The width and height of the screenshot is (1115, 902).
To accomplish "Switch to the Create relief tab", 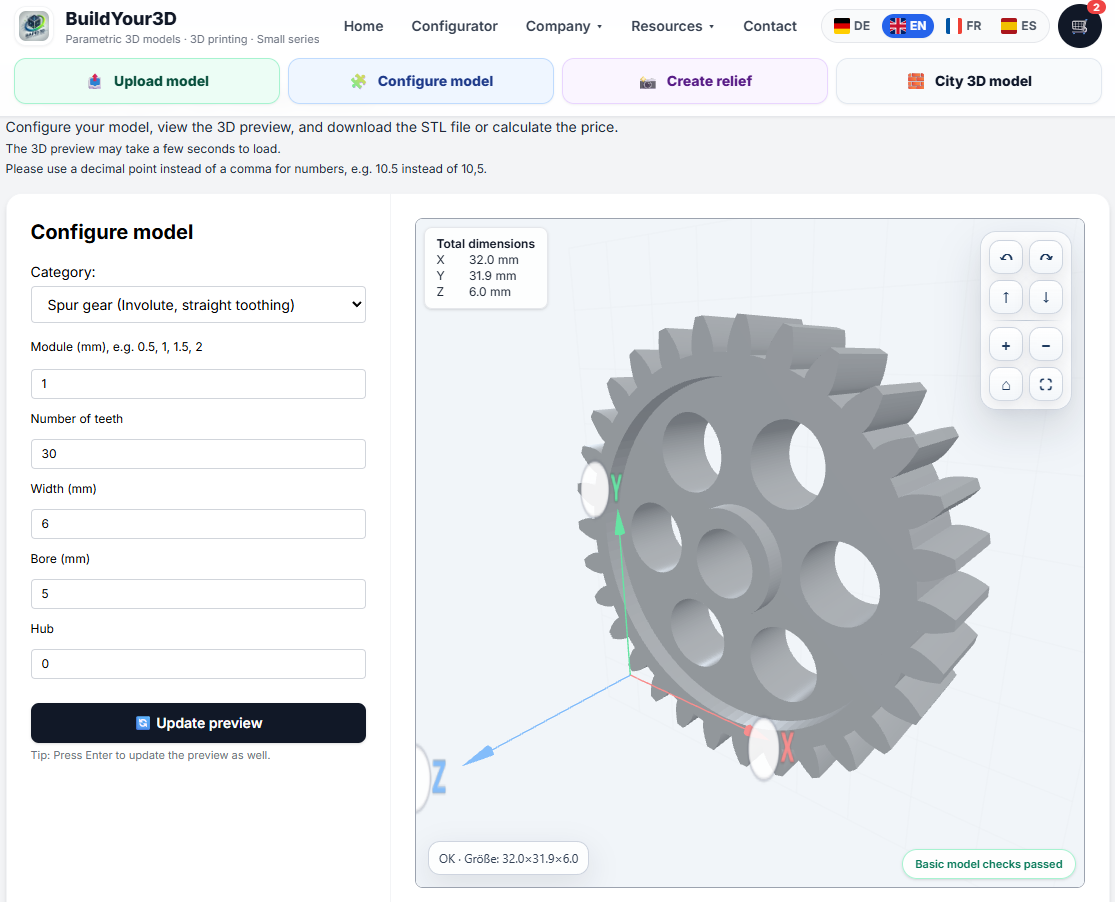I will tap(695, 81).
